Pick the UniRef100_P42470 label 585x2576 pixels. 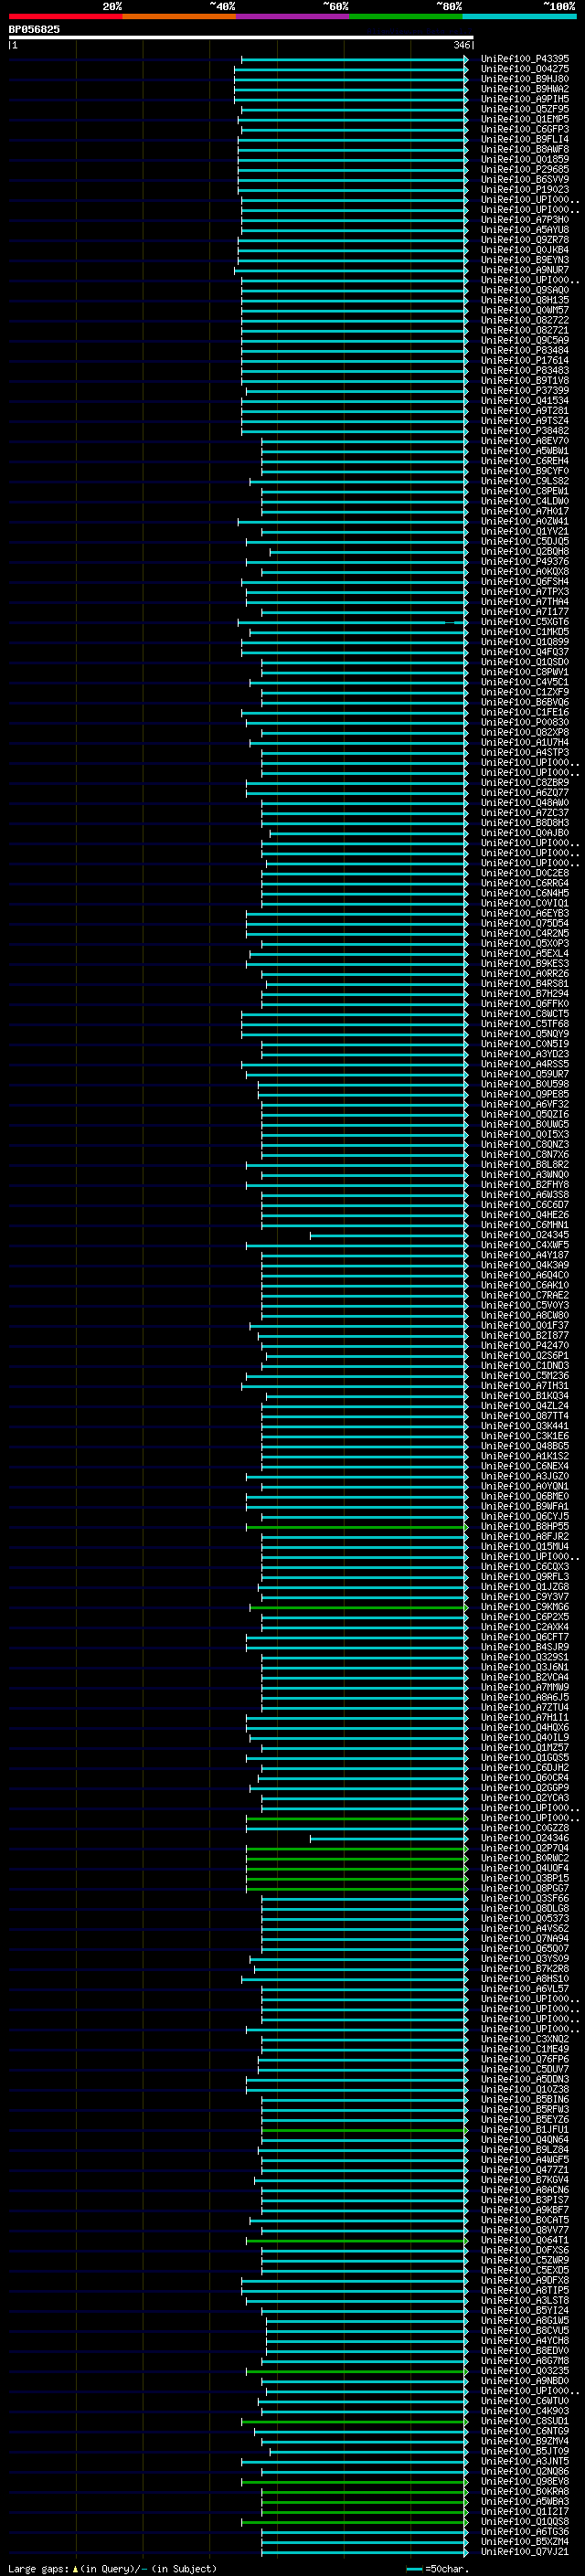524,1347
